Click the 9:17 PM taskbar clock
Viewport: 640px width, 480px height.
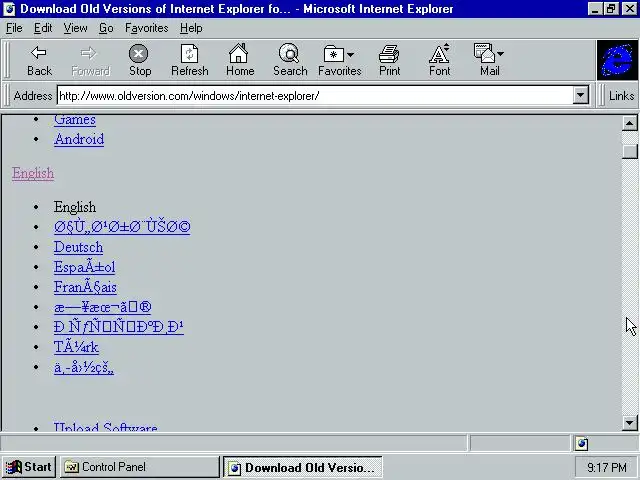pyautogui.click(x=606, y=467)
